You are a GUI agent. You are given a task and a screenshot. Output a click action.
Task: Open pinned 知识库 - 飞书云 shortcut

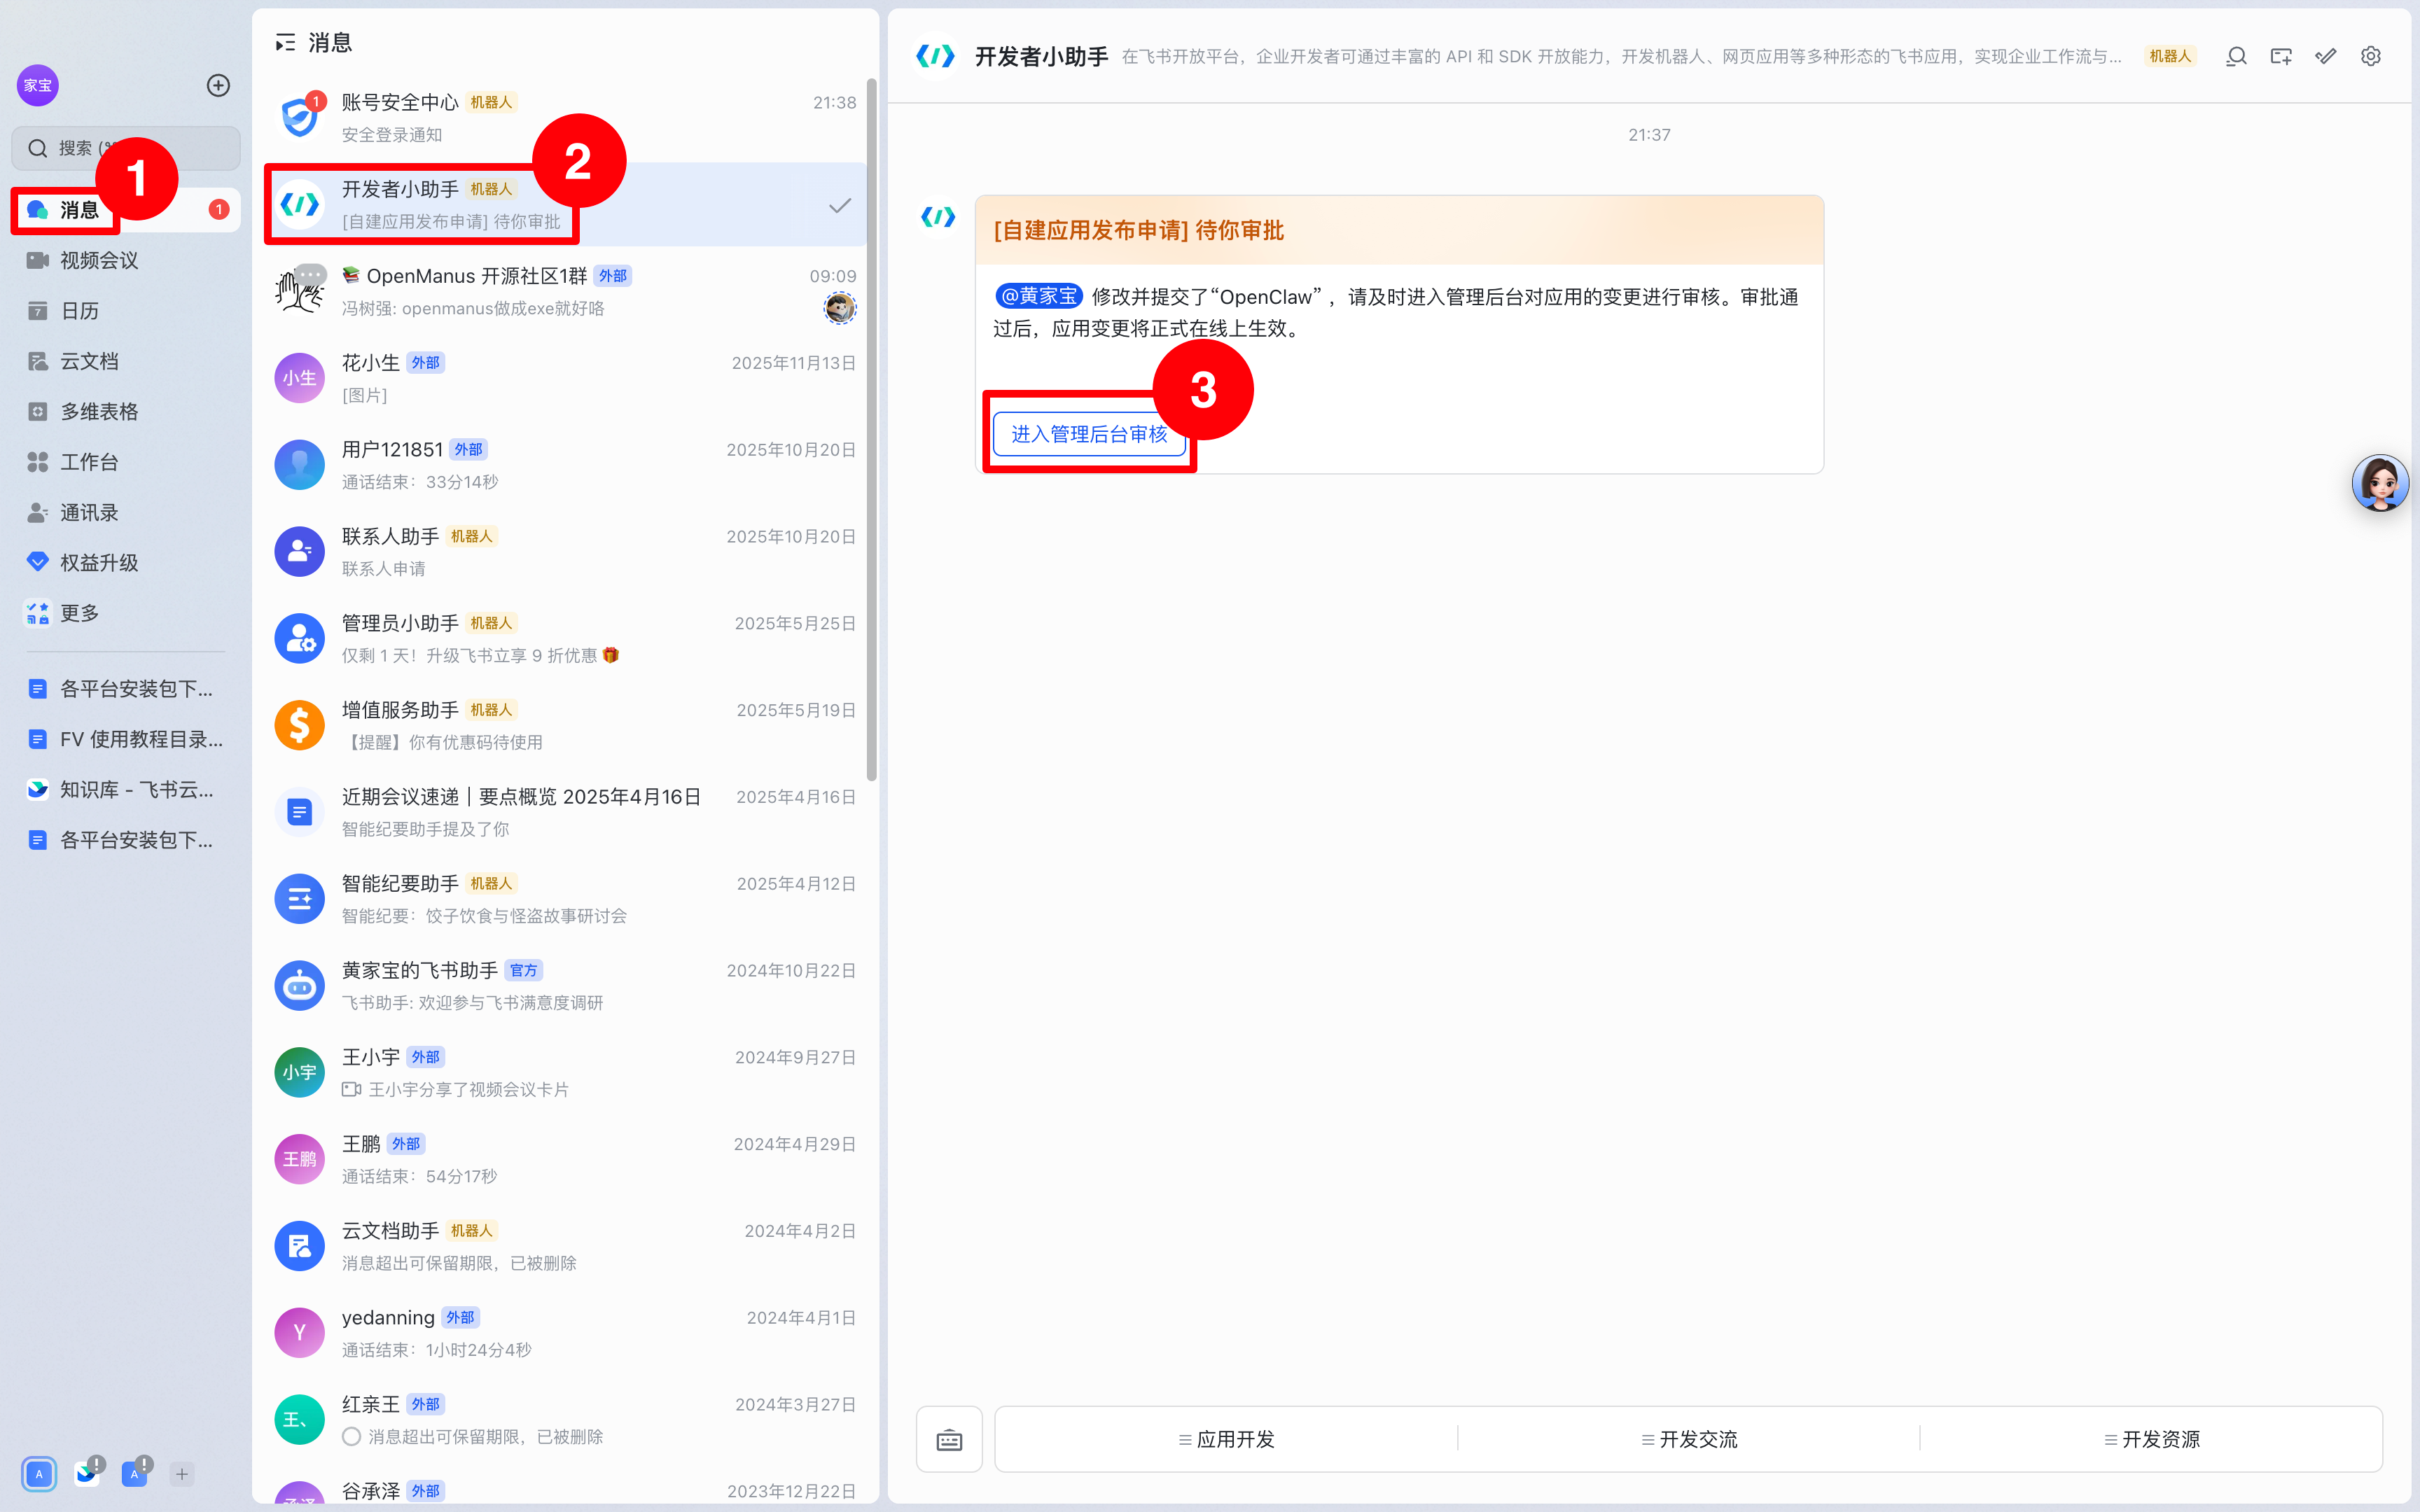[126, 789]
